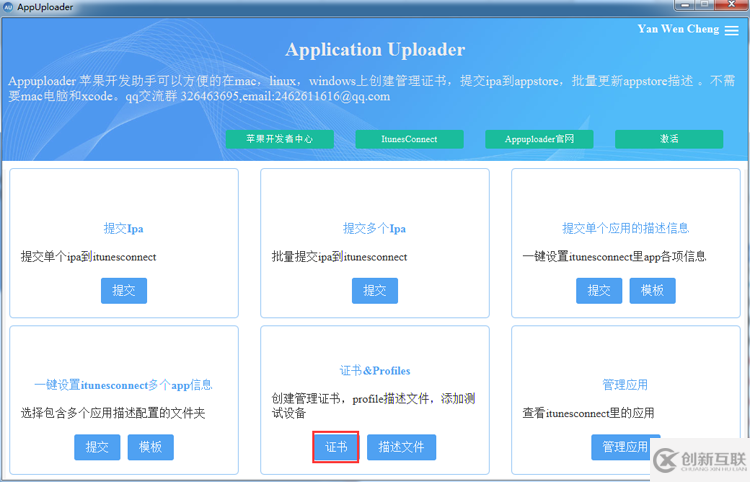Open the 证书 certificate button
Viewport: 750px width, 482px height.
pyautogui.click(x=336, y=447)
